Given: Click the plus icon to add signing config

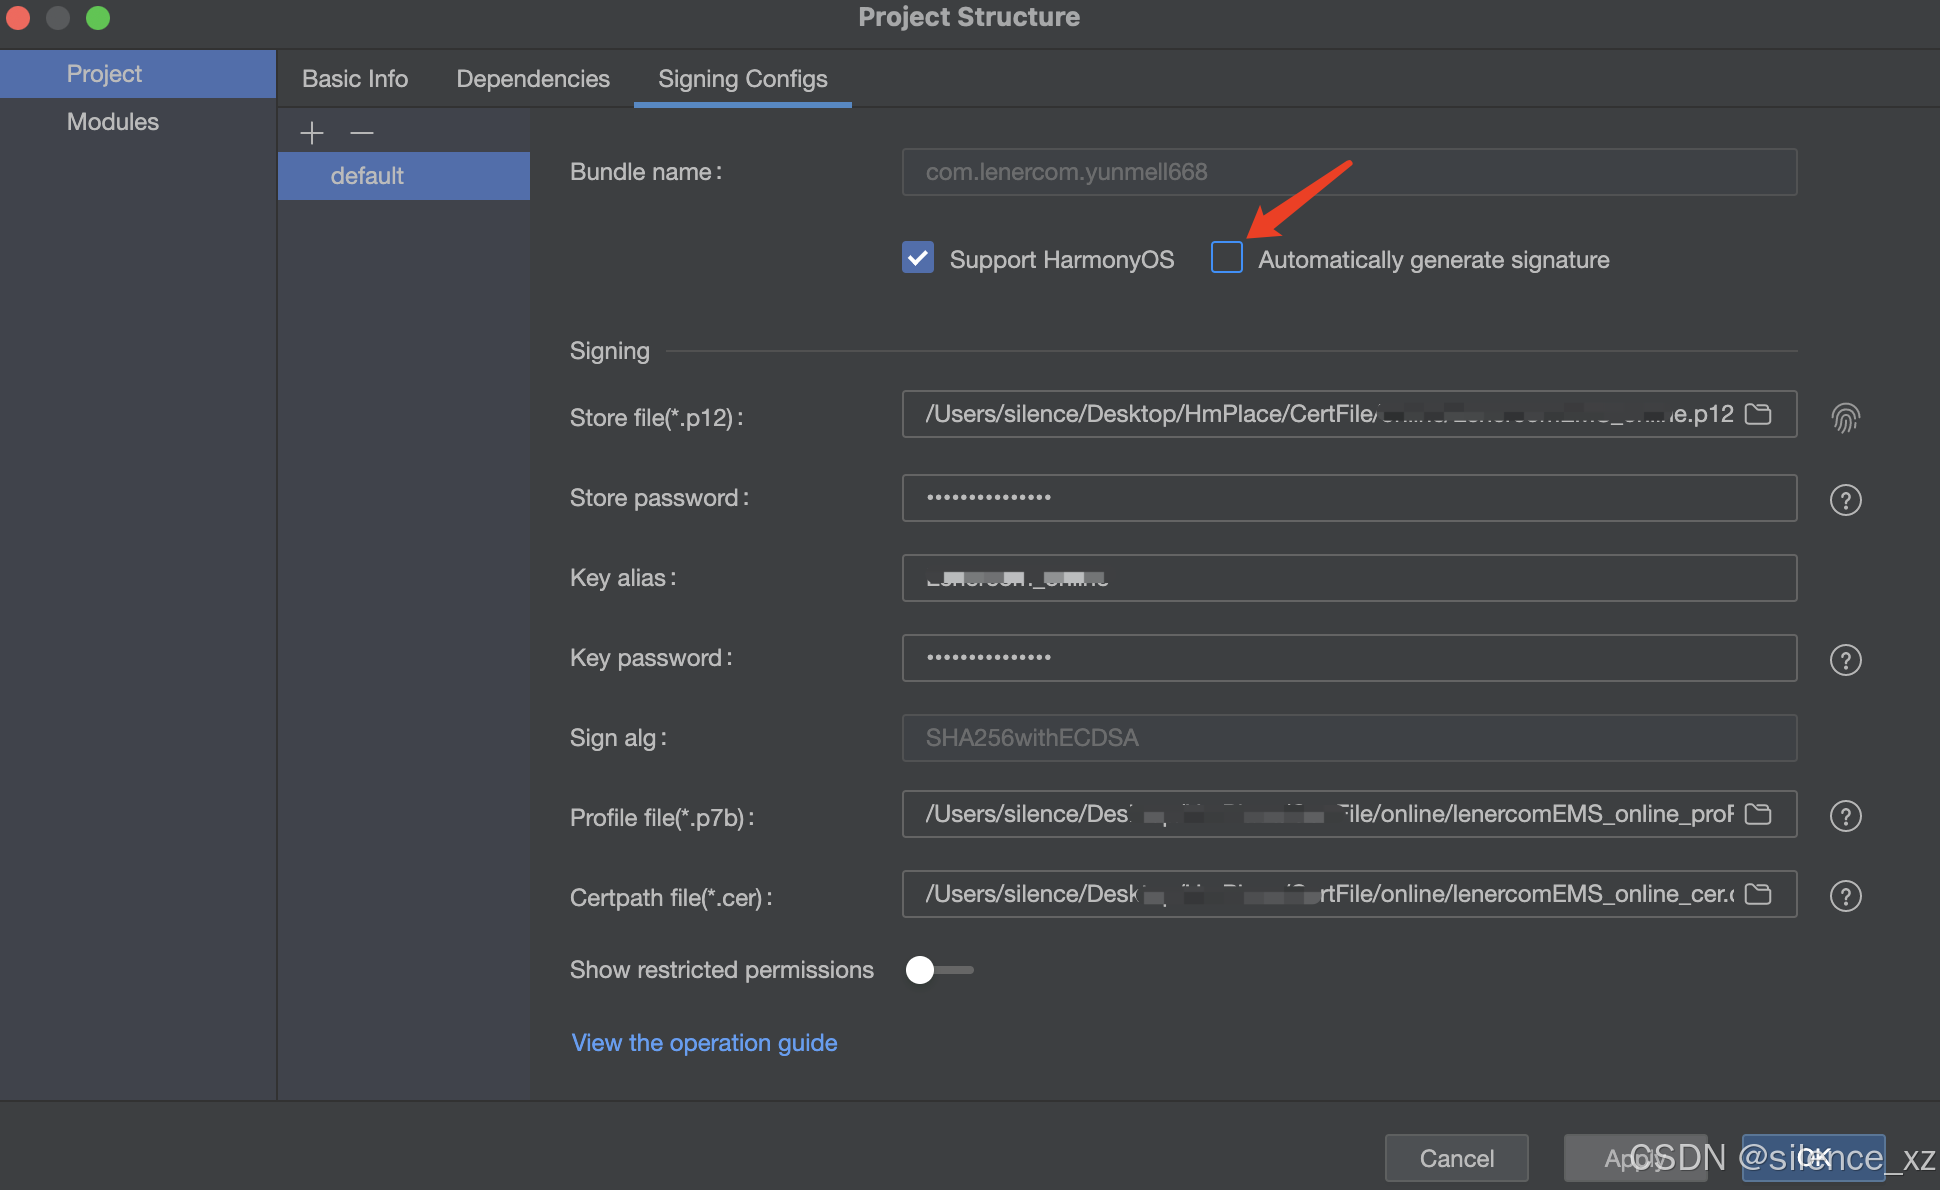Looking at the screenshot, I should click(312, 133).
